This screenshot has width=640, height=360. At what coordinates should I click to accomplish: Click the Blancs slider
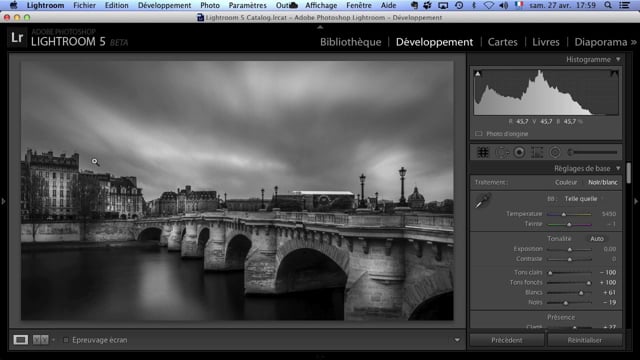click(x=569, y=293)
